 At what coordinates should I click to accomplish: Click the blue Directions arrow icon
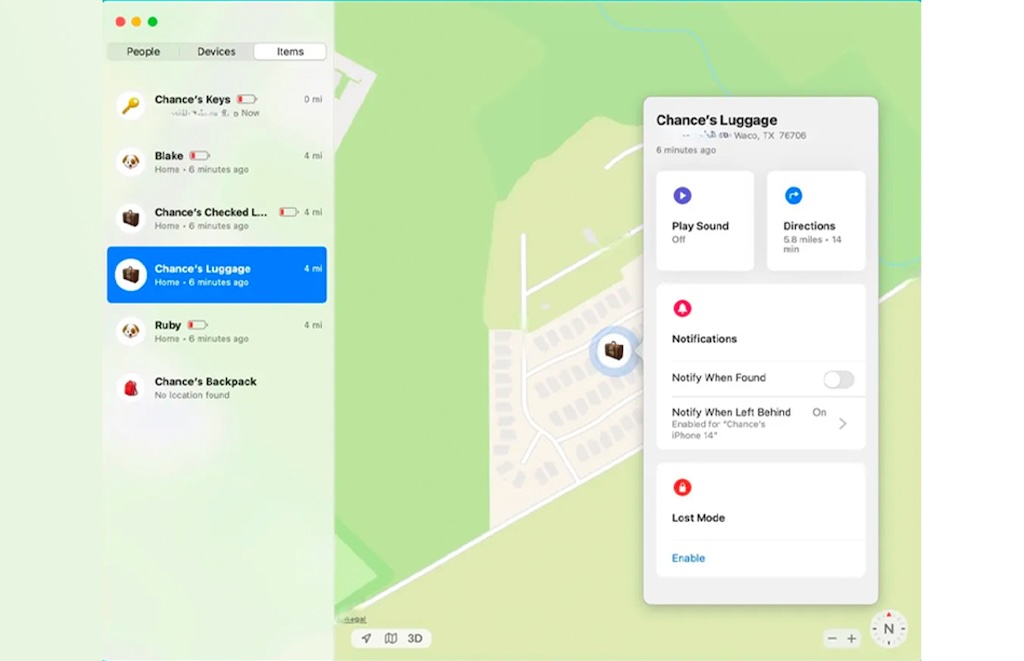point(793,196)
